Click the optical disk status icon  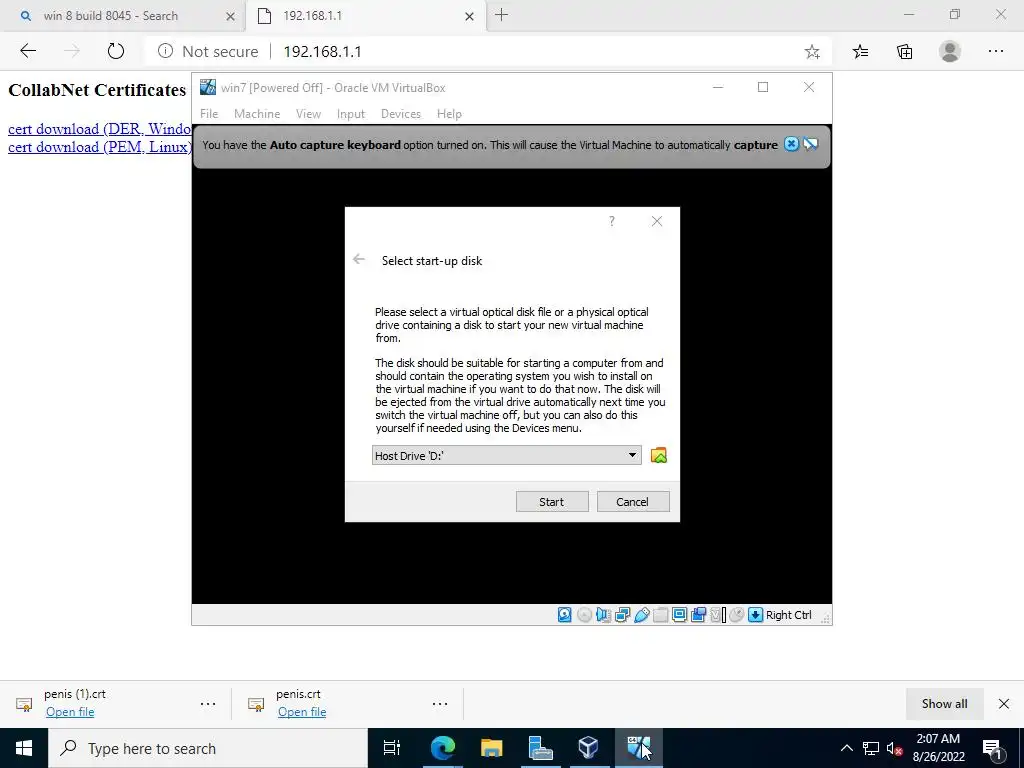[584, 615]
